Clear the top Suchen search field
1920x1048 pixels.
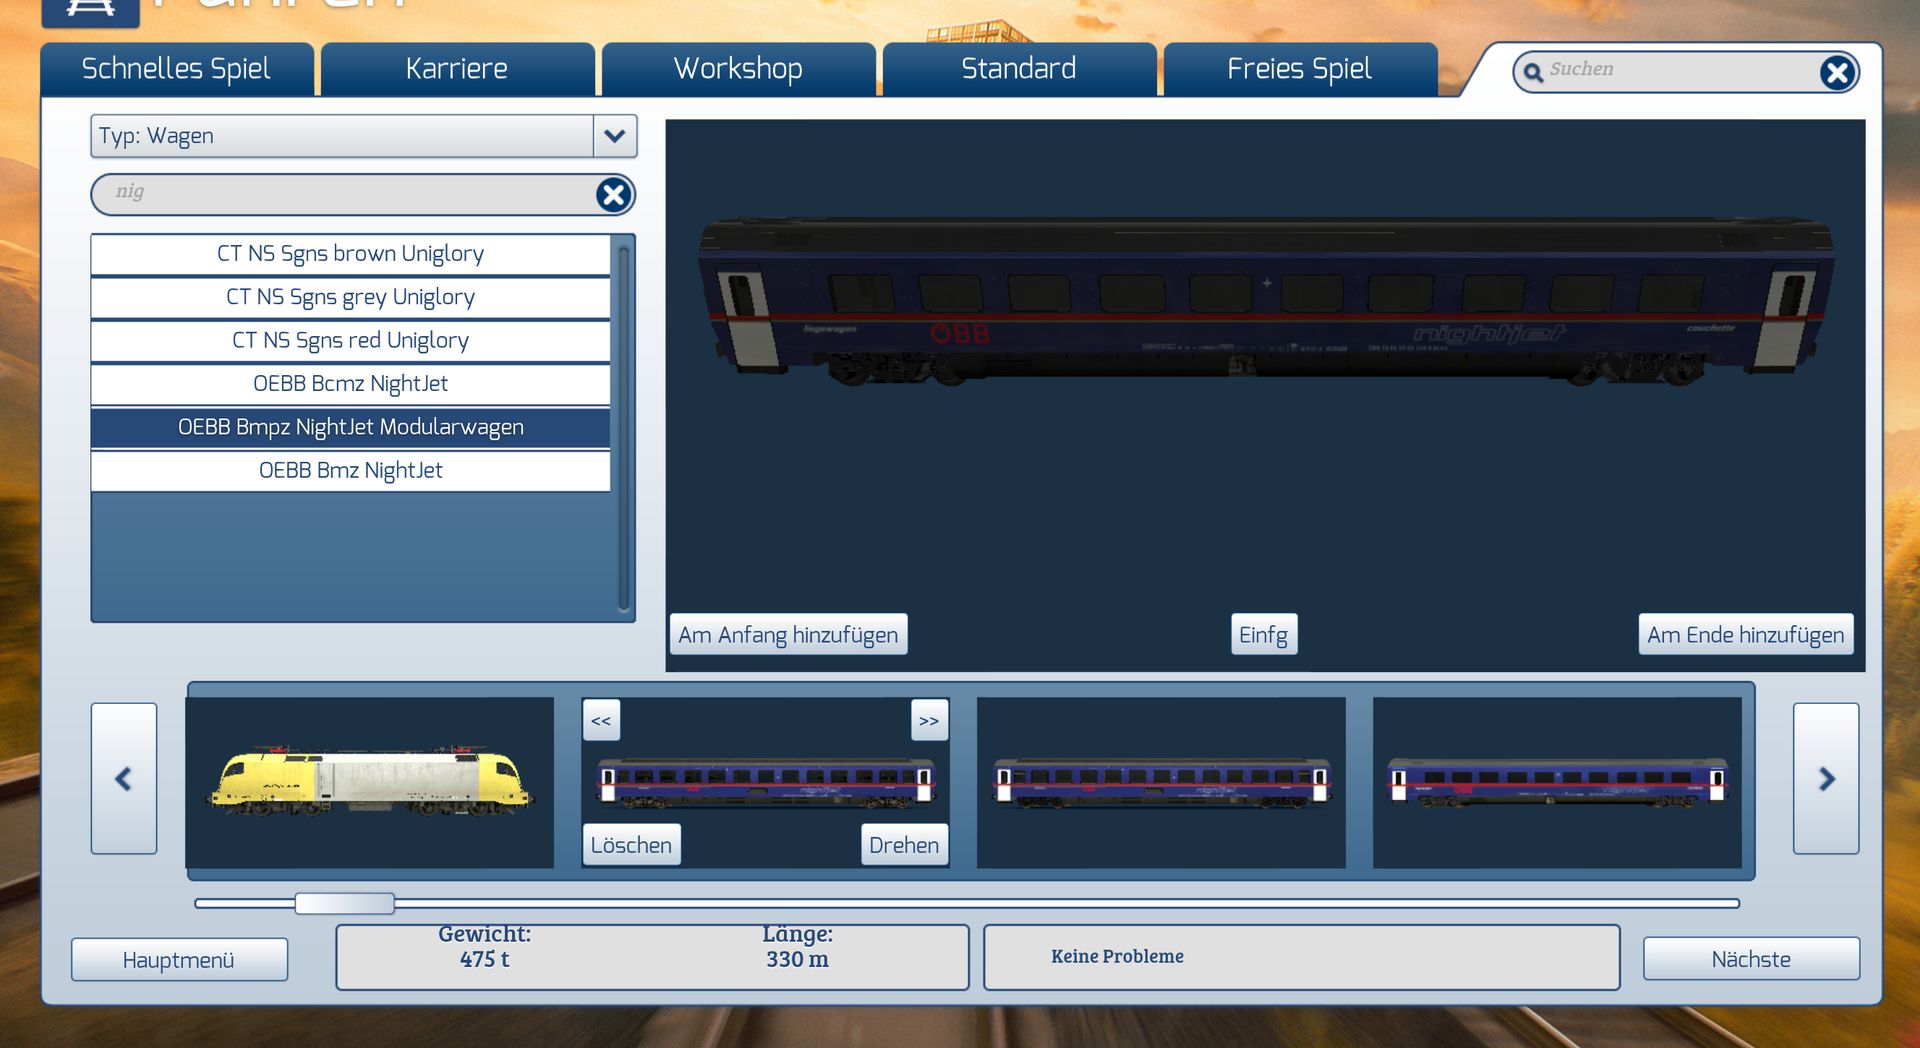coord(1837,72)
